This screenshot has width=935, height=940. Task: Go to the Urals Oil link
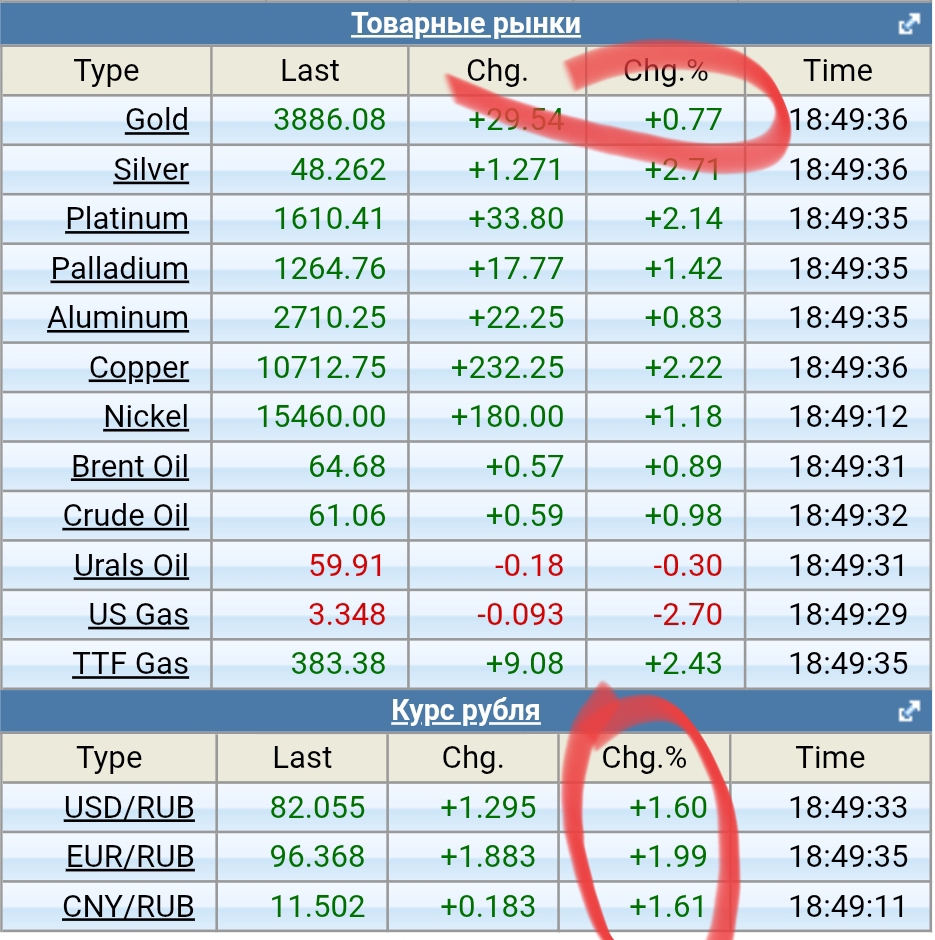131,566
